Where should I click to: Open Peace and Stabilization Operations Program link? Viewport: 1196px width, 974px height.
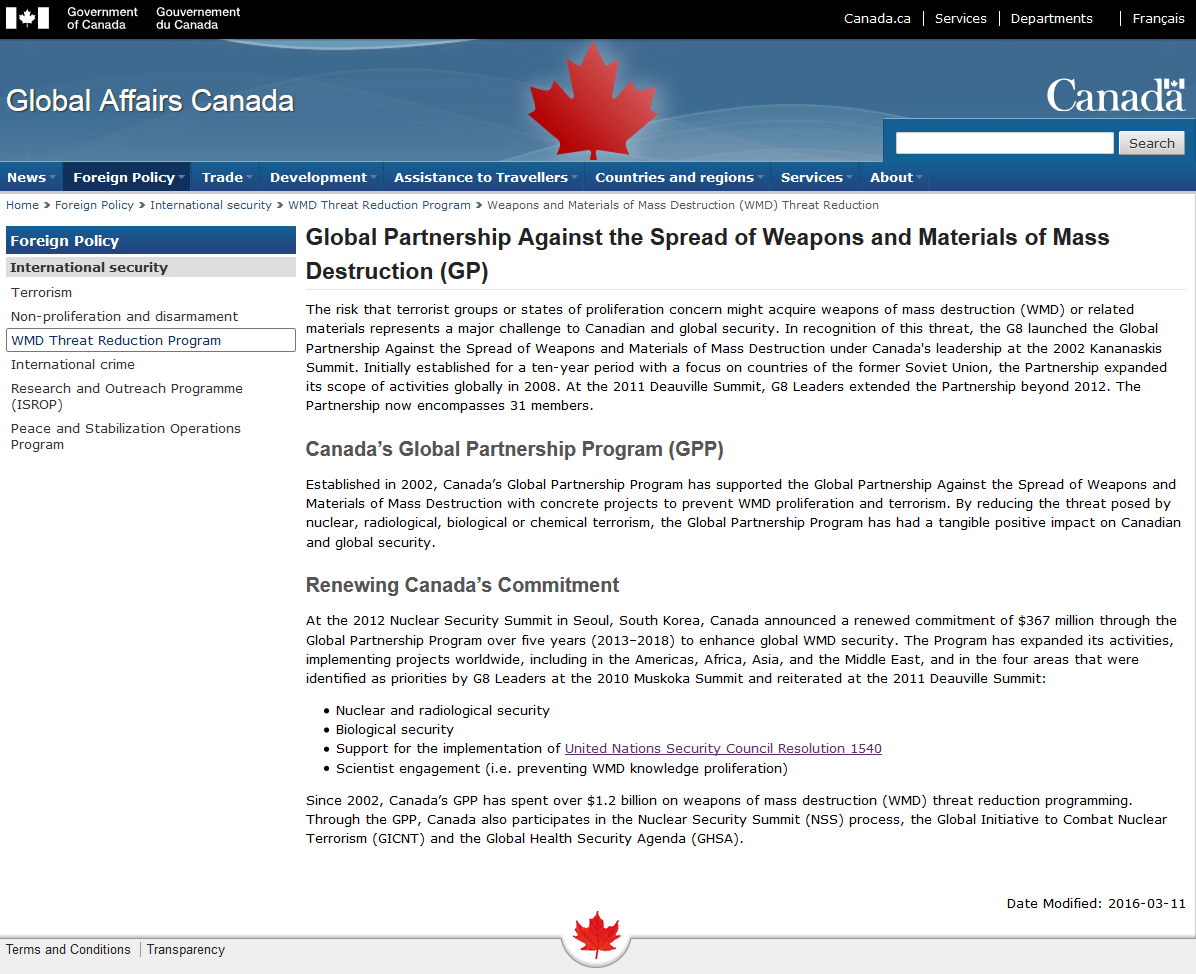coord(126,436)
